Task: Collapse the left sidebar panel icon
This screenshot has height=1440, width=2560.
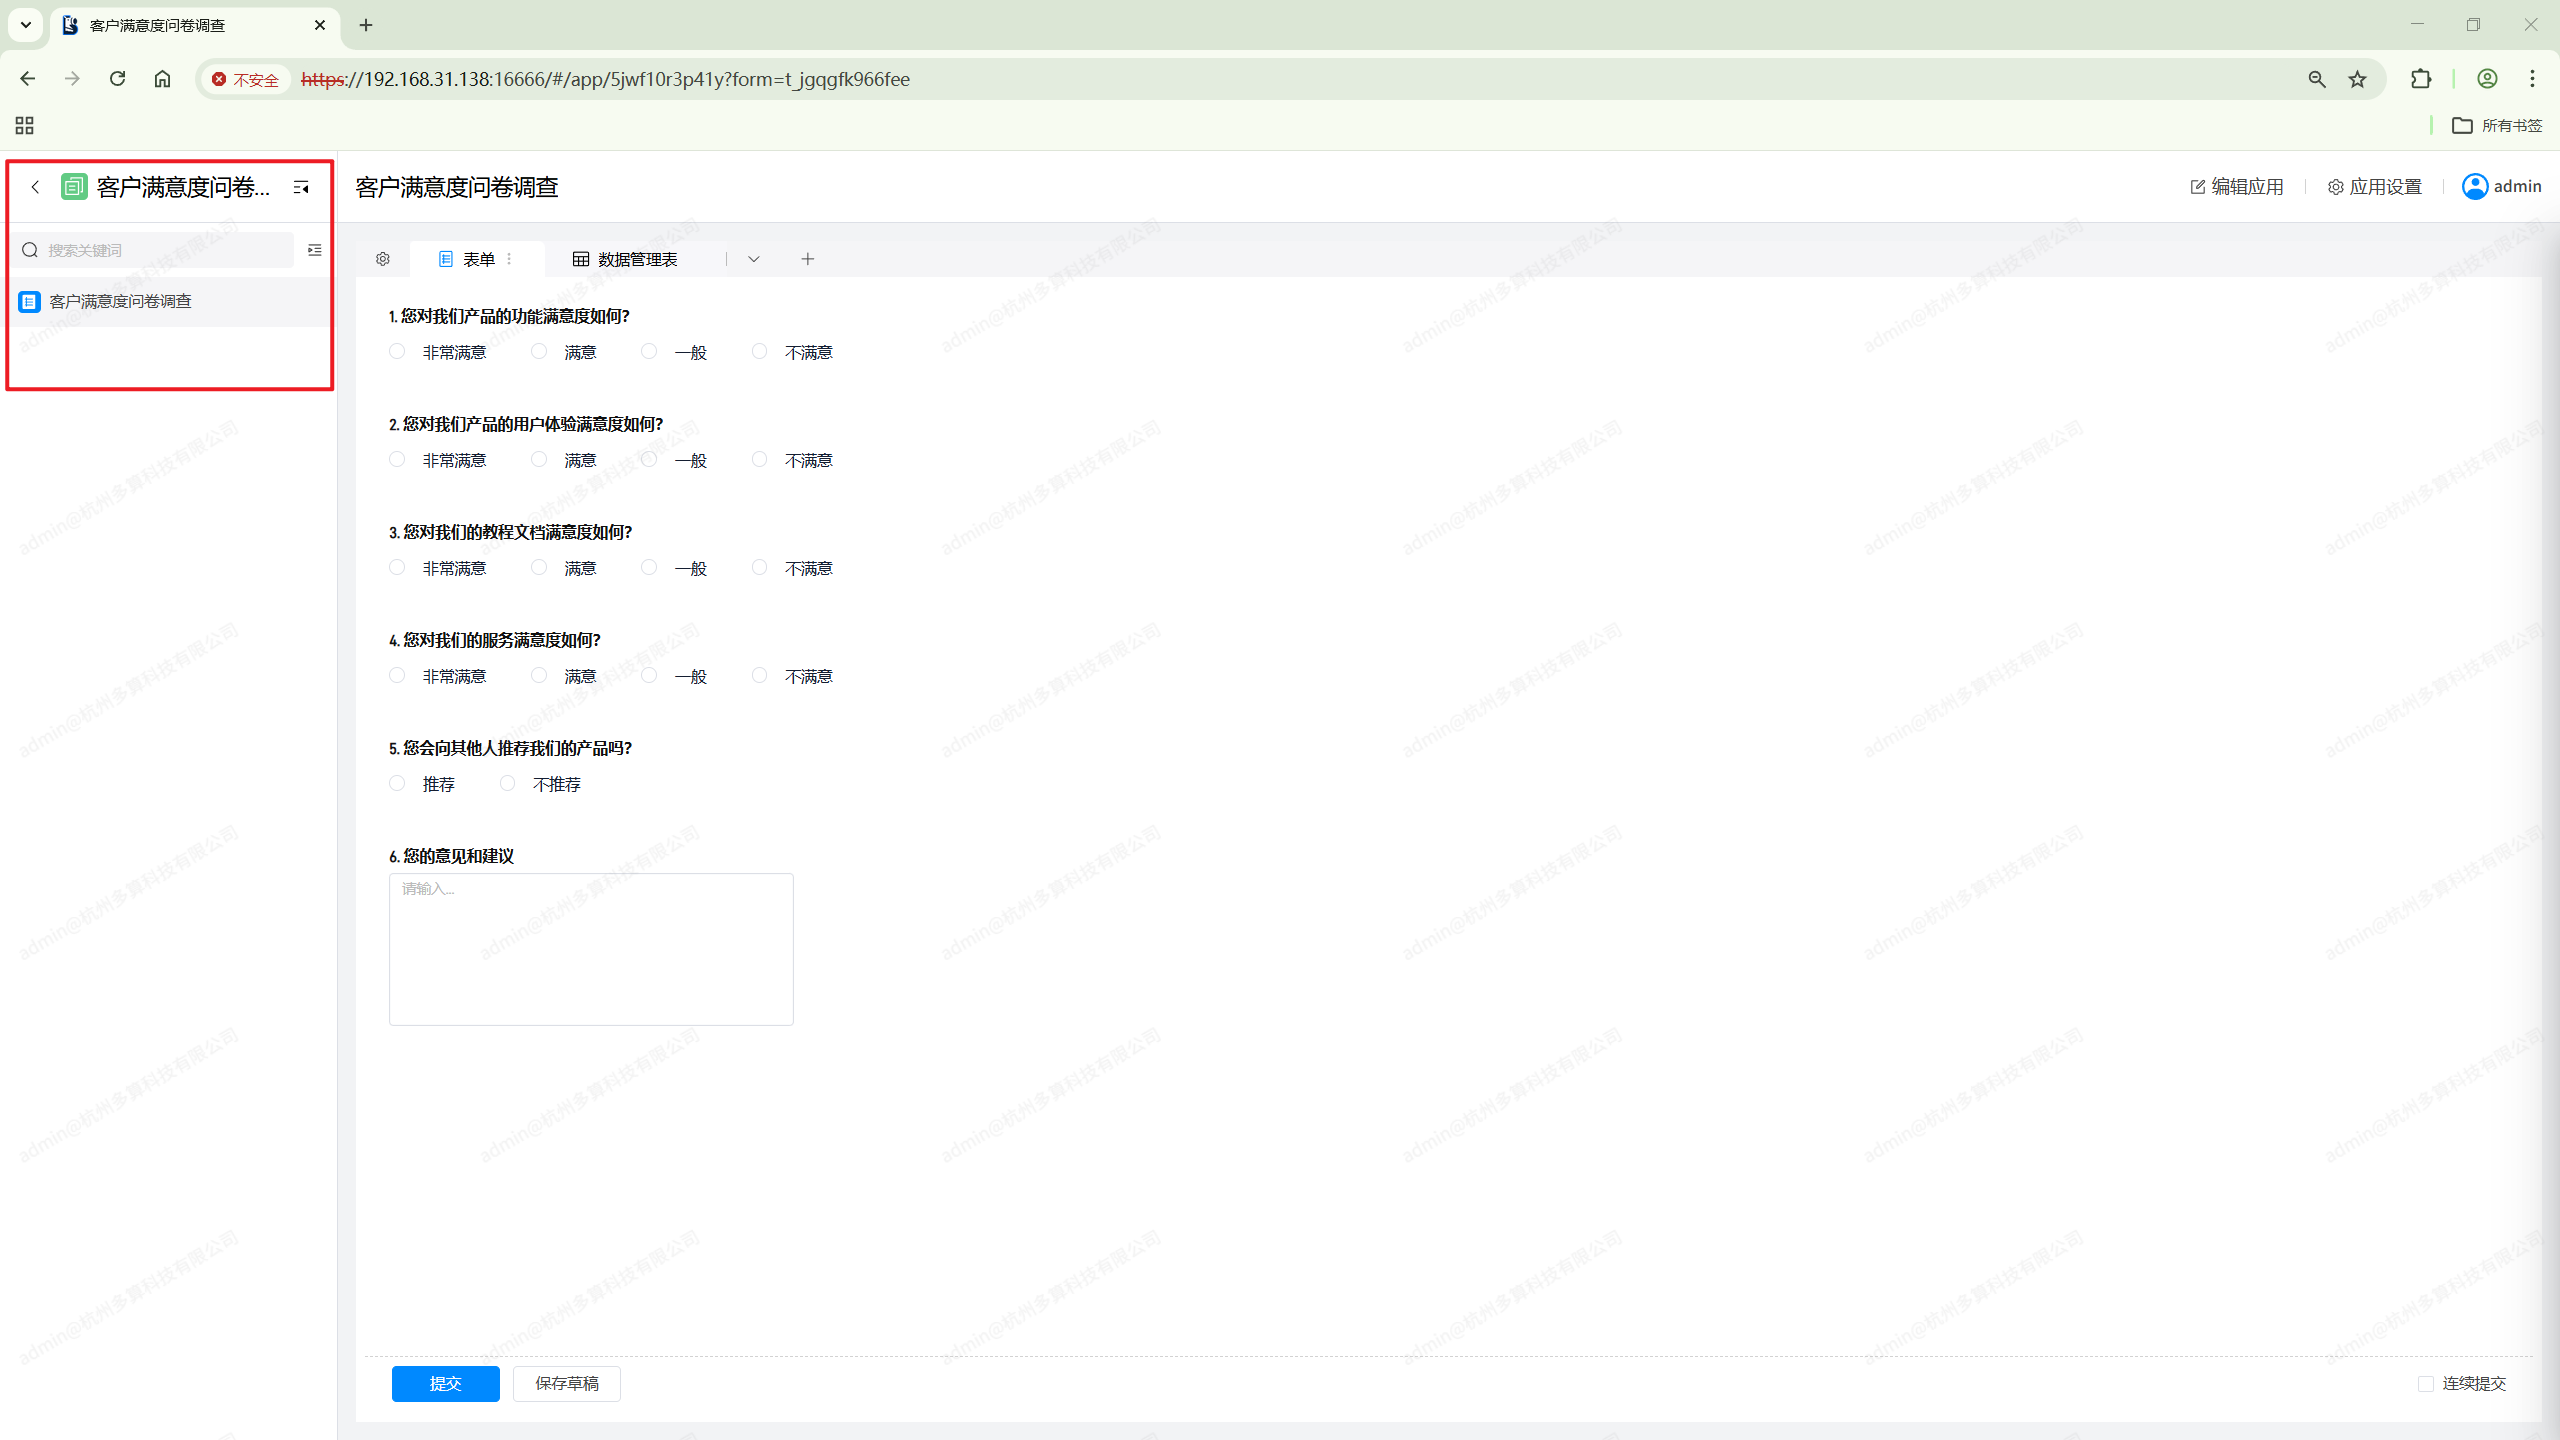Action: pyautogui.click(x=301, y=187)
